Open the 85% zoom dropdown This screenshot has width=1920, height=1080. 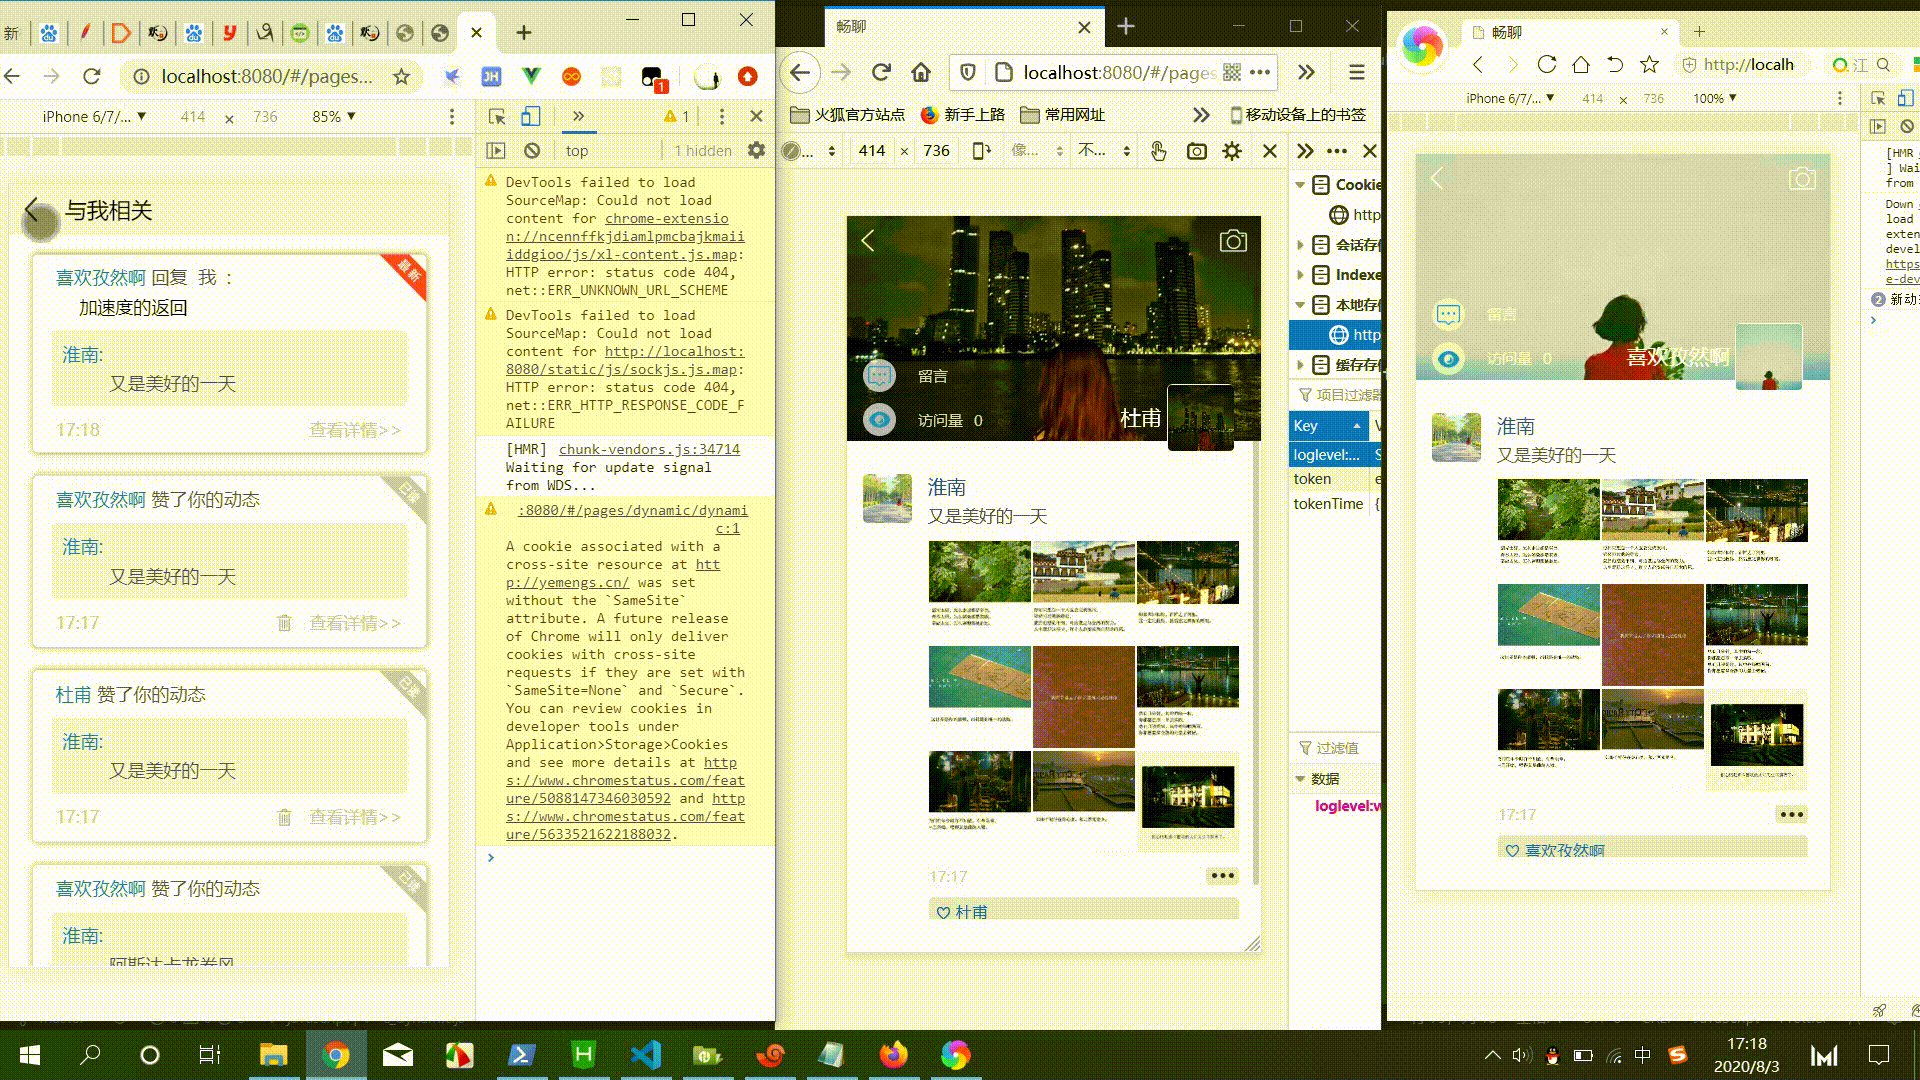(x=333, y=116)
